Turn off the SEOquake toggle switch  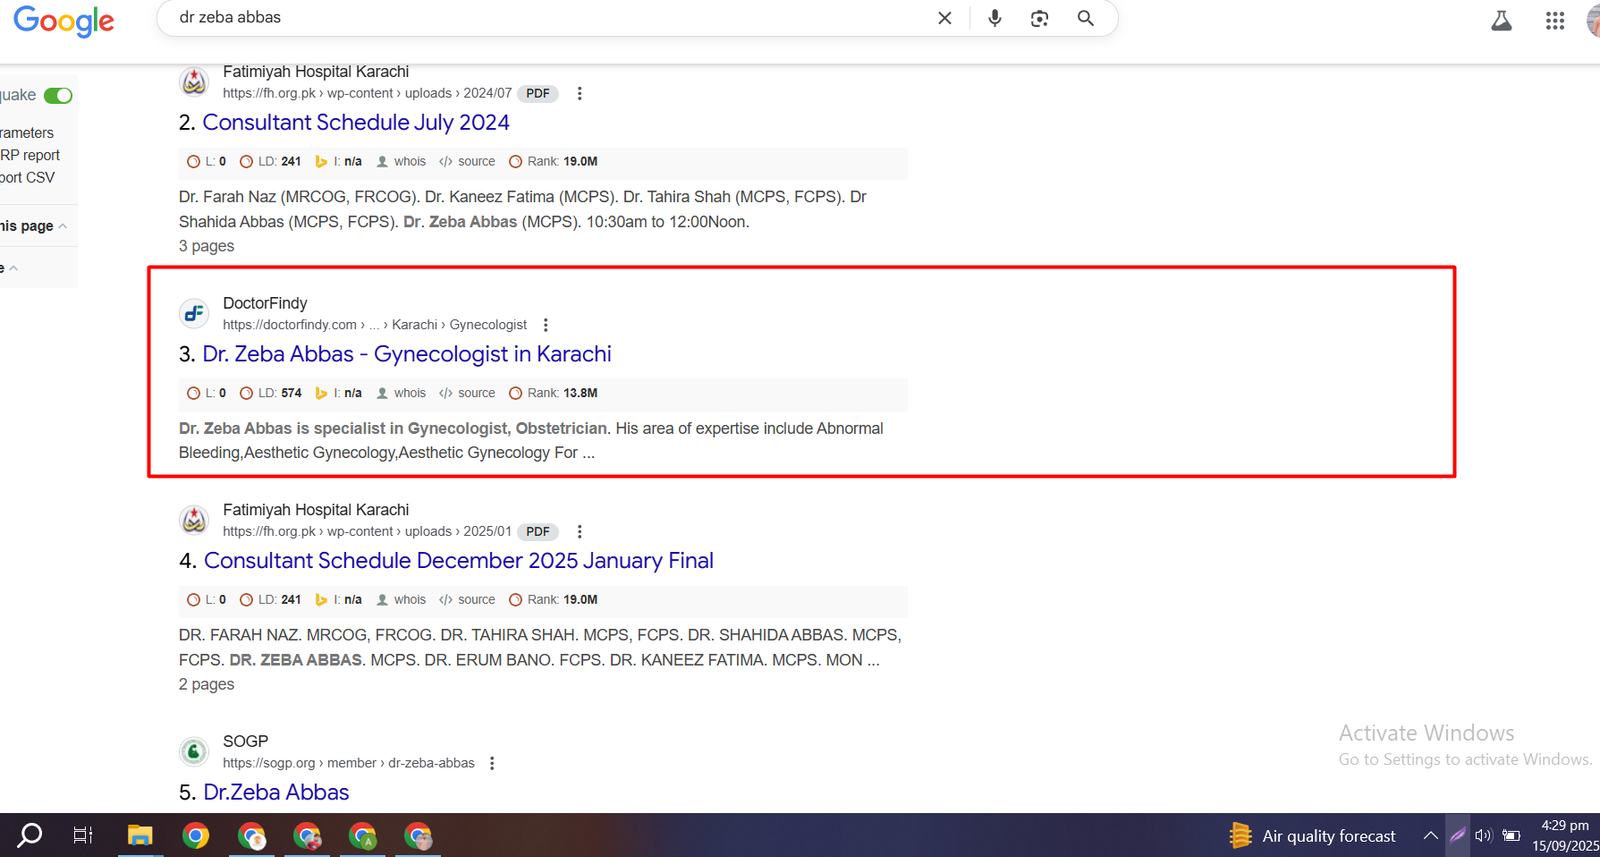pos(58,95)
